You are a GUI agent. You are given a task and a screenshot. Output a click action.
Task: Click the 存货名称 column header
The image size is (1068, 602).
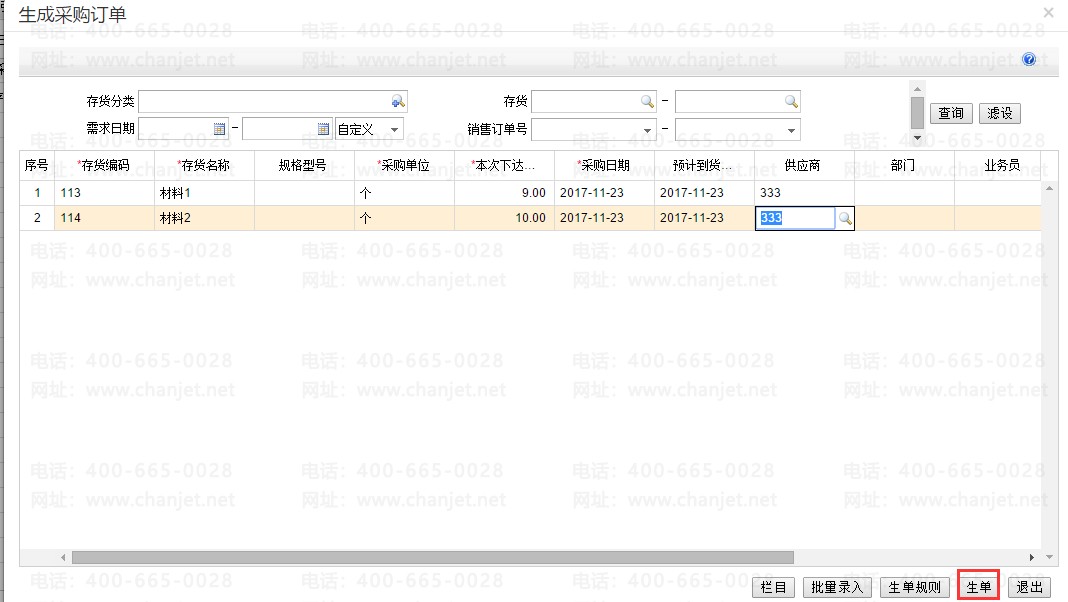(204, 165)
